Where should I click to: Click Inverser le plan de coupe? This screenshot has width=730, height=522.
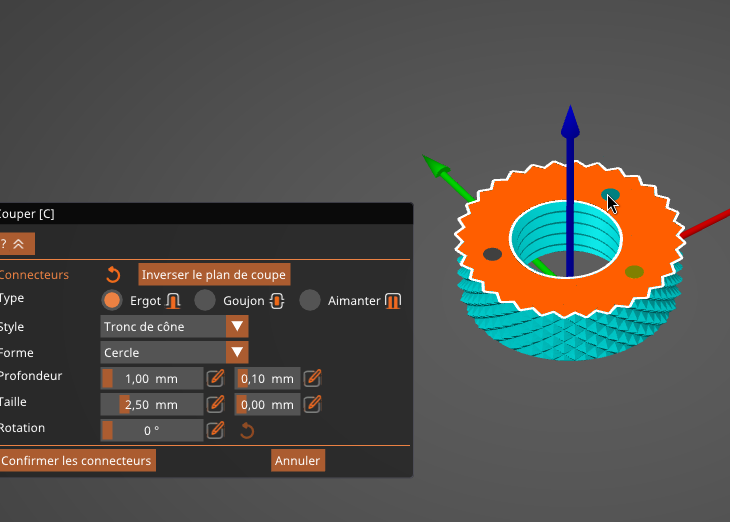click(x=214, y=275)
